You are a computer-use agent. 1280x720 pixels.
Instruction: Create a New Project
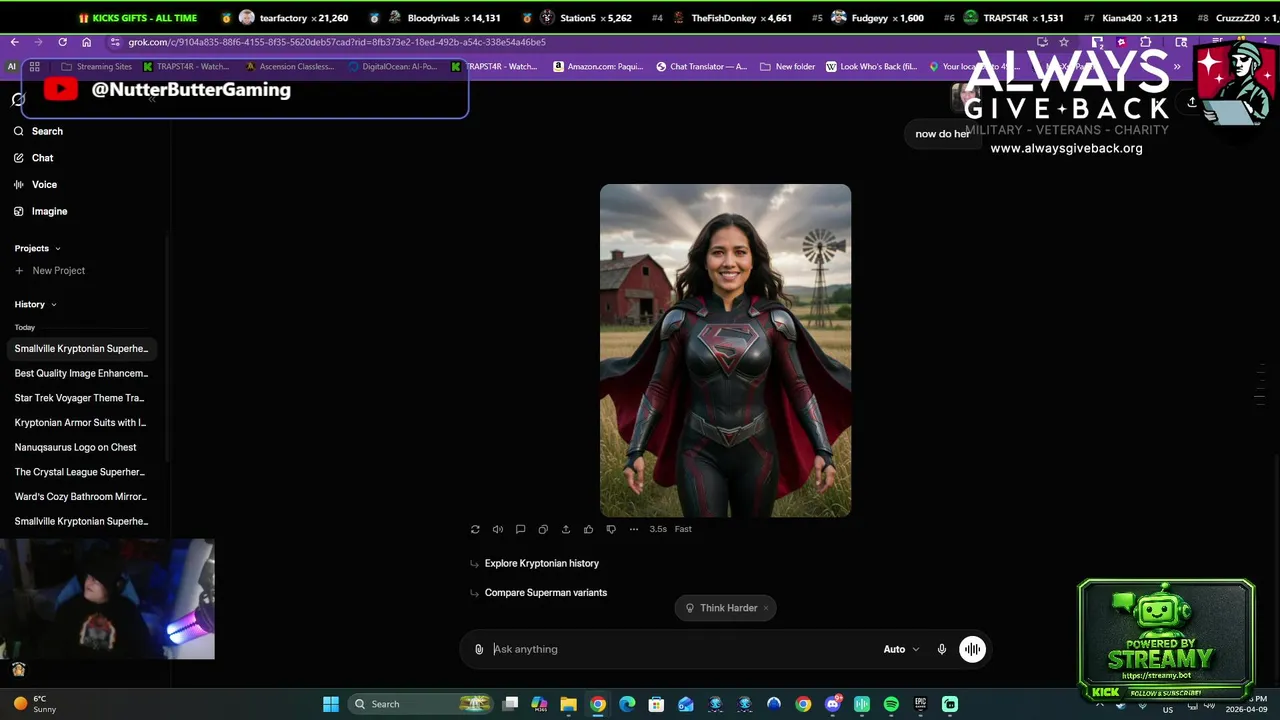[x=50, y=271]
